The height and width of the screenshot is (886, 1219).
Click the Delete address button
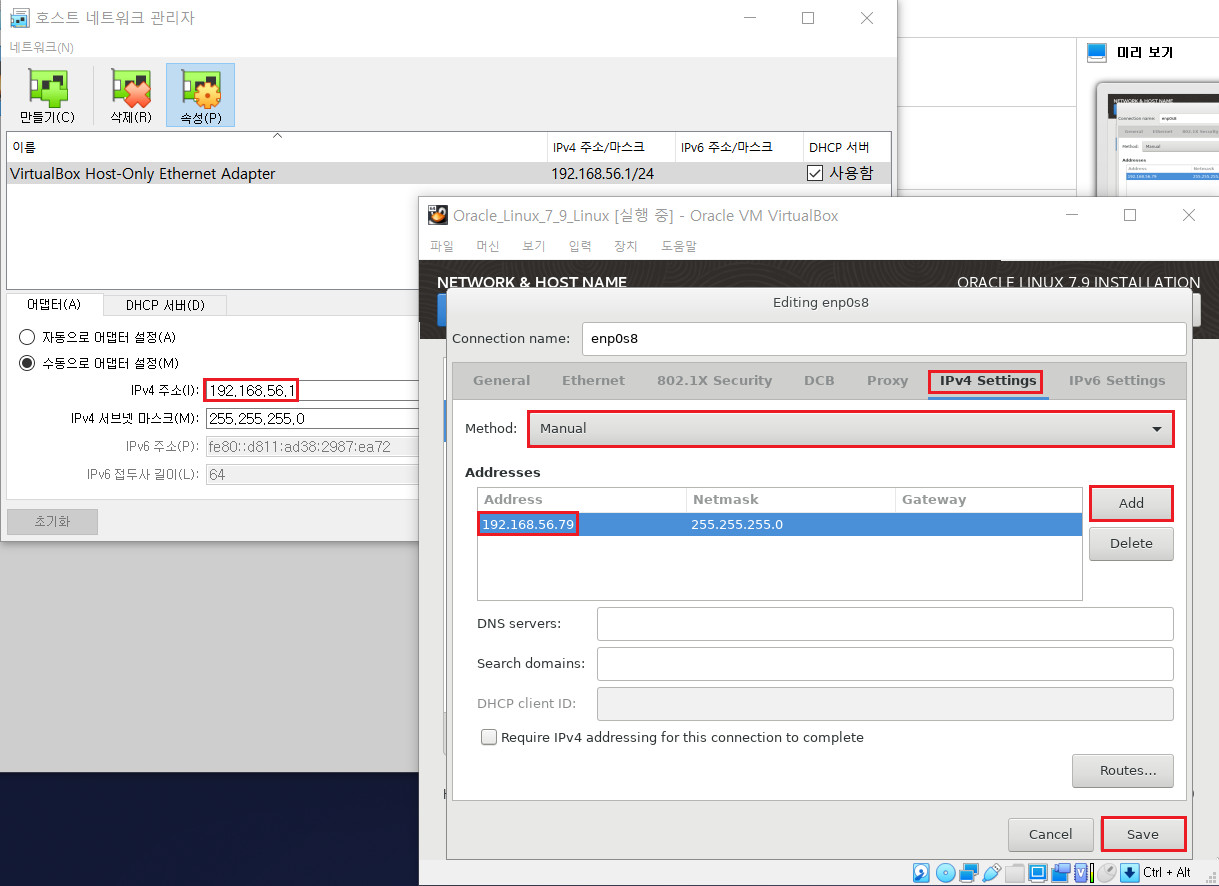point(1131,543)
